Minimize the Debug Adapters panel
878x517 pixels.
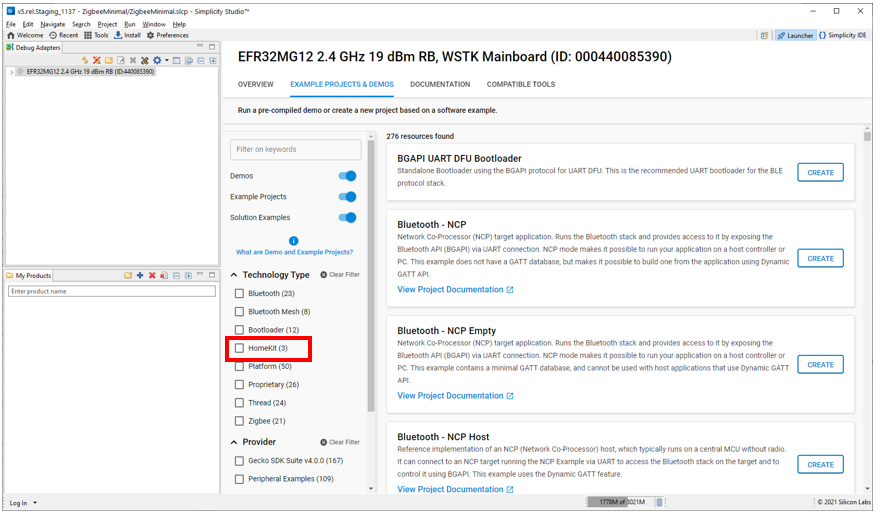tap(200, 47)
